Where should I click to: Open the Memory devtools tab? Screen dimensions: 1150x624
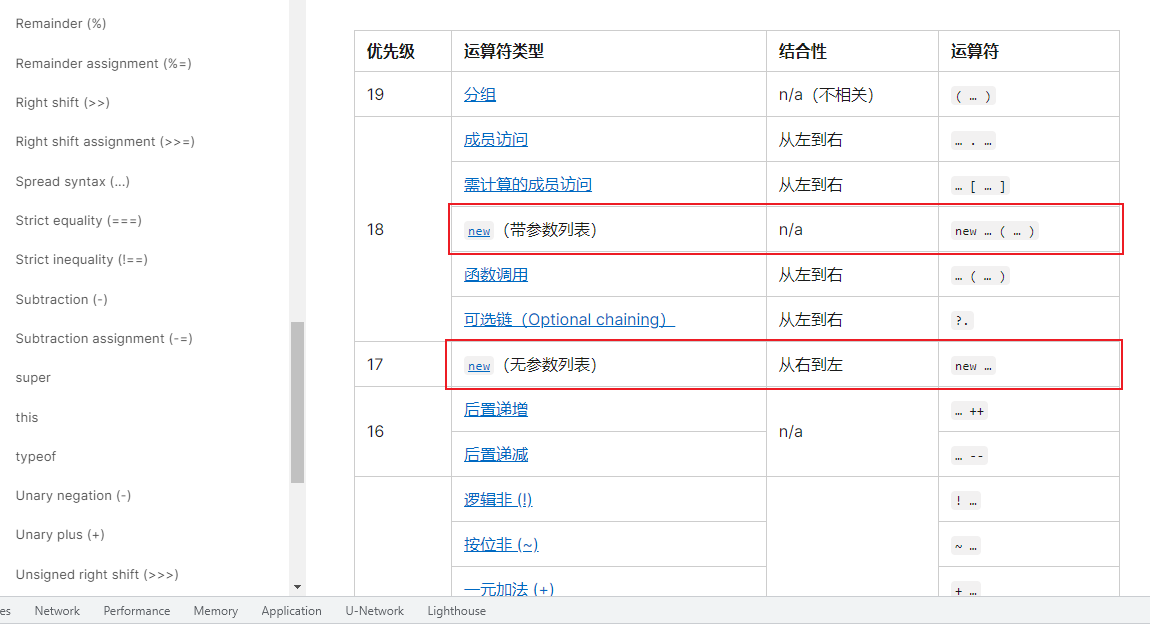[216, 611]
